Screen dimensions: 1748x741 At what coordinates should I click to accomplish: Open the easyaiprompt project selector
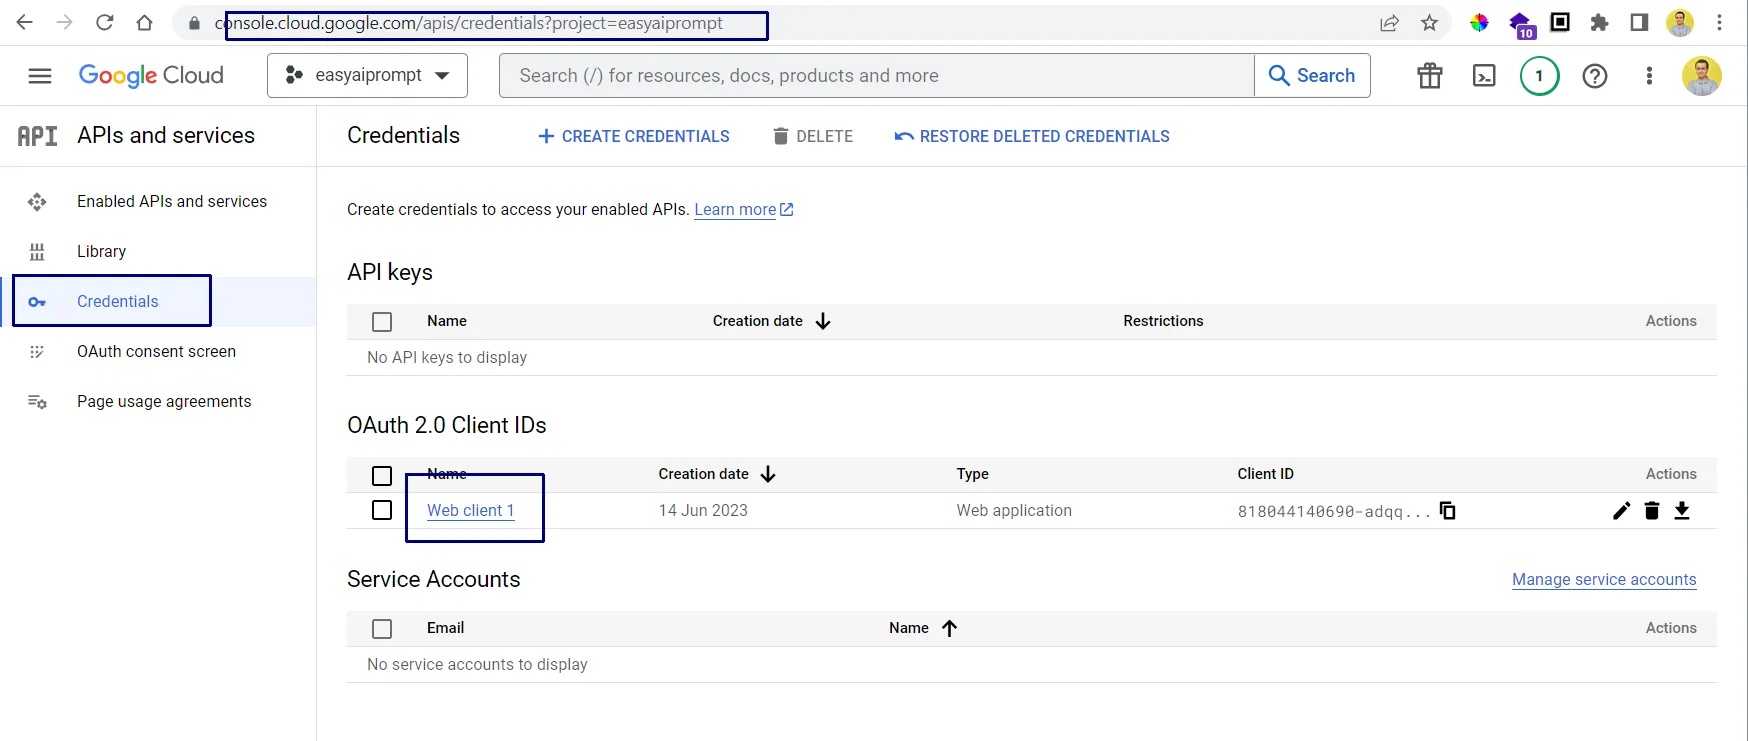click(367, 75)
